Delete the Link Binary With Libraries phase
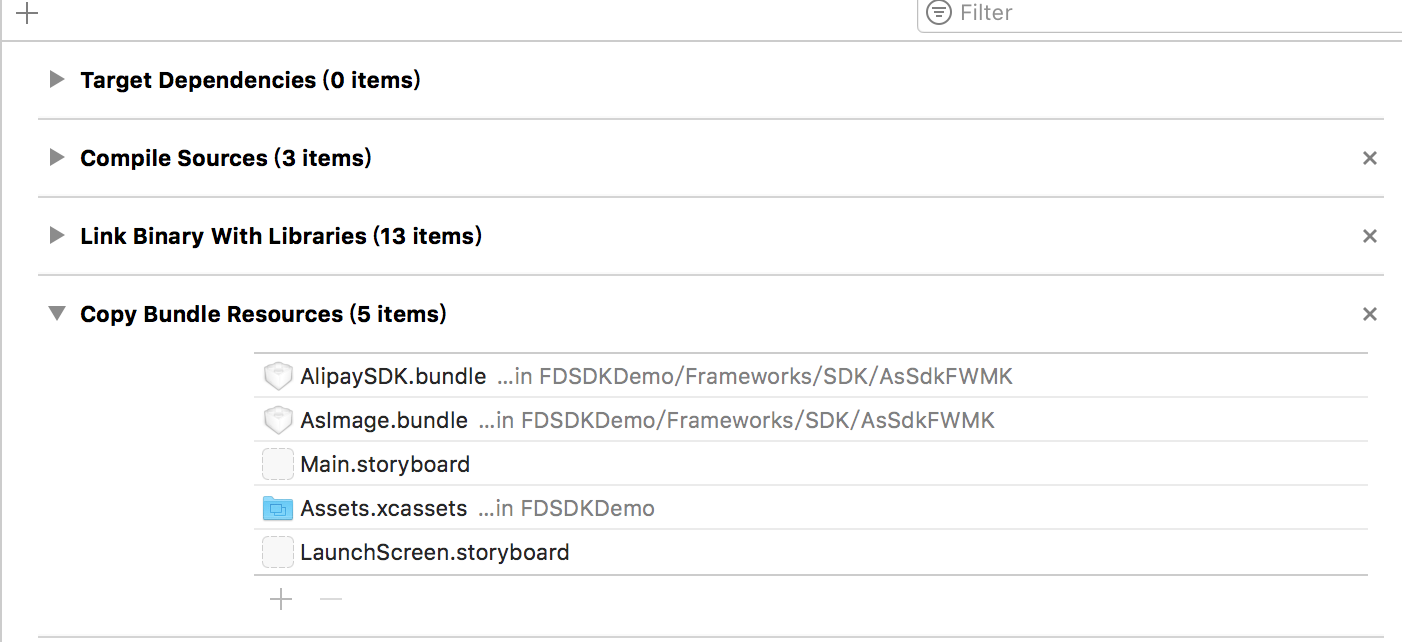The width and height of the screenshot is (1402, 642). [x=1370, y=236]
